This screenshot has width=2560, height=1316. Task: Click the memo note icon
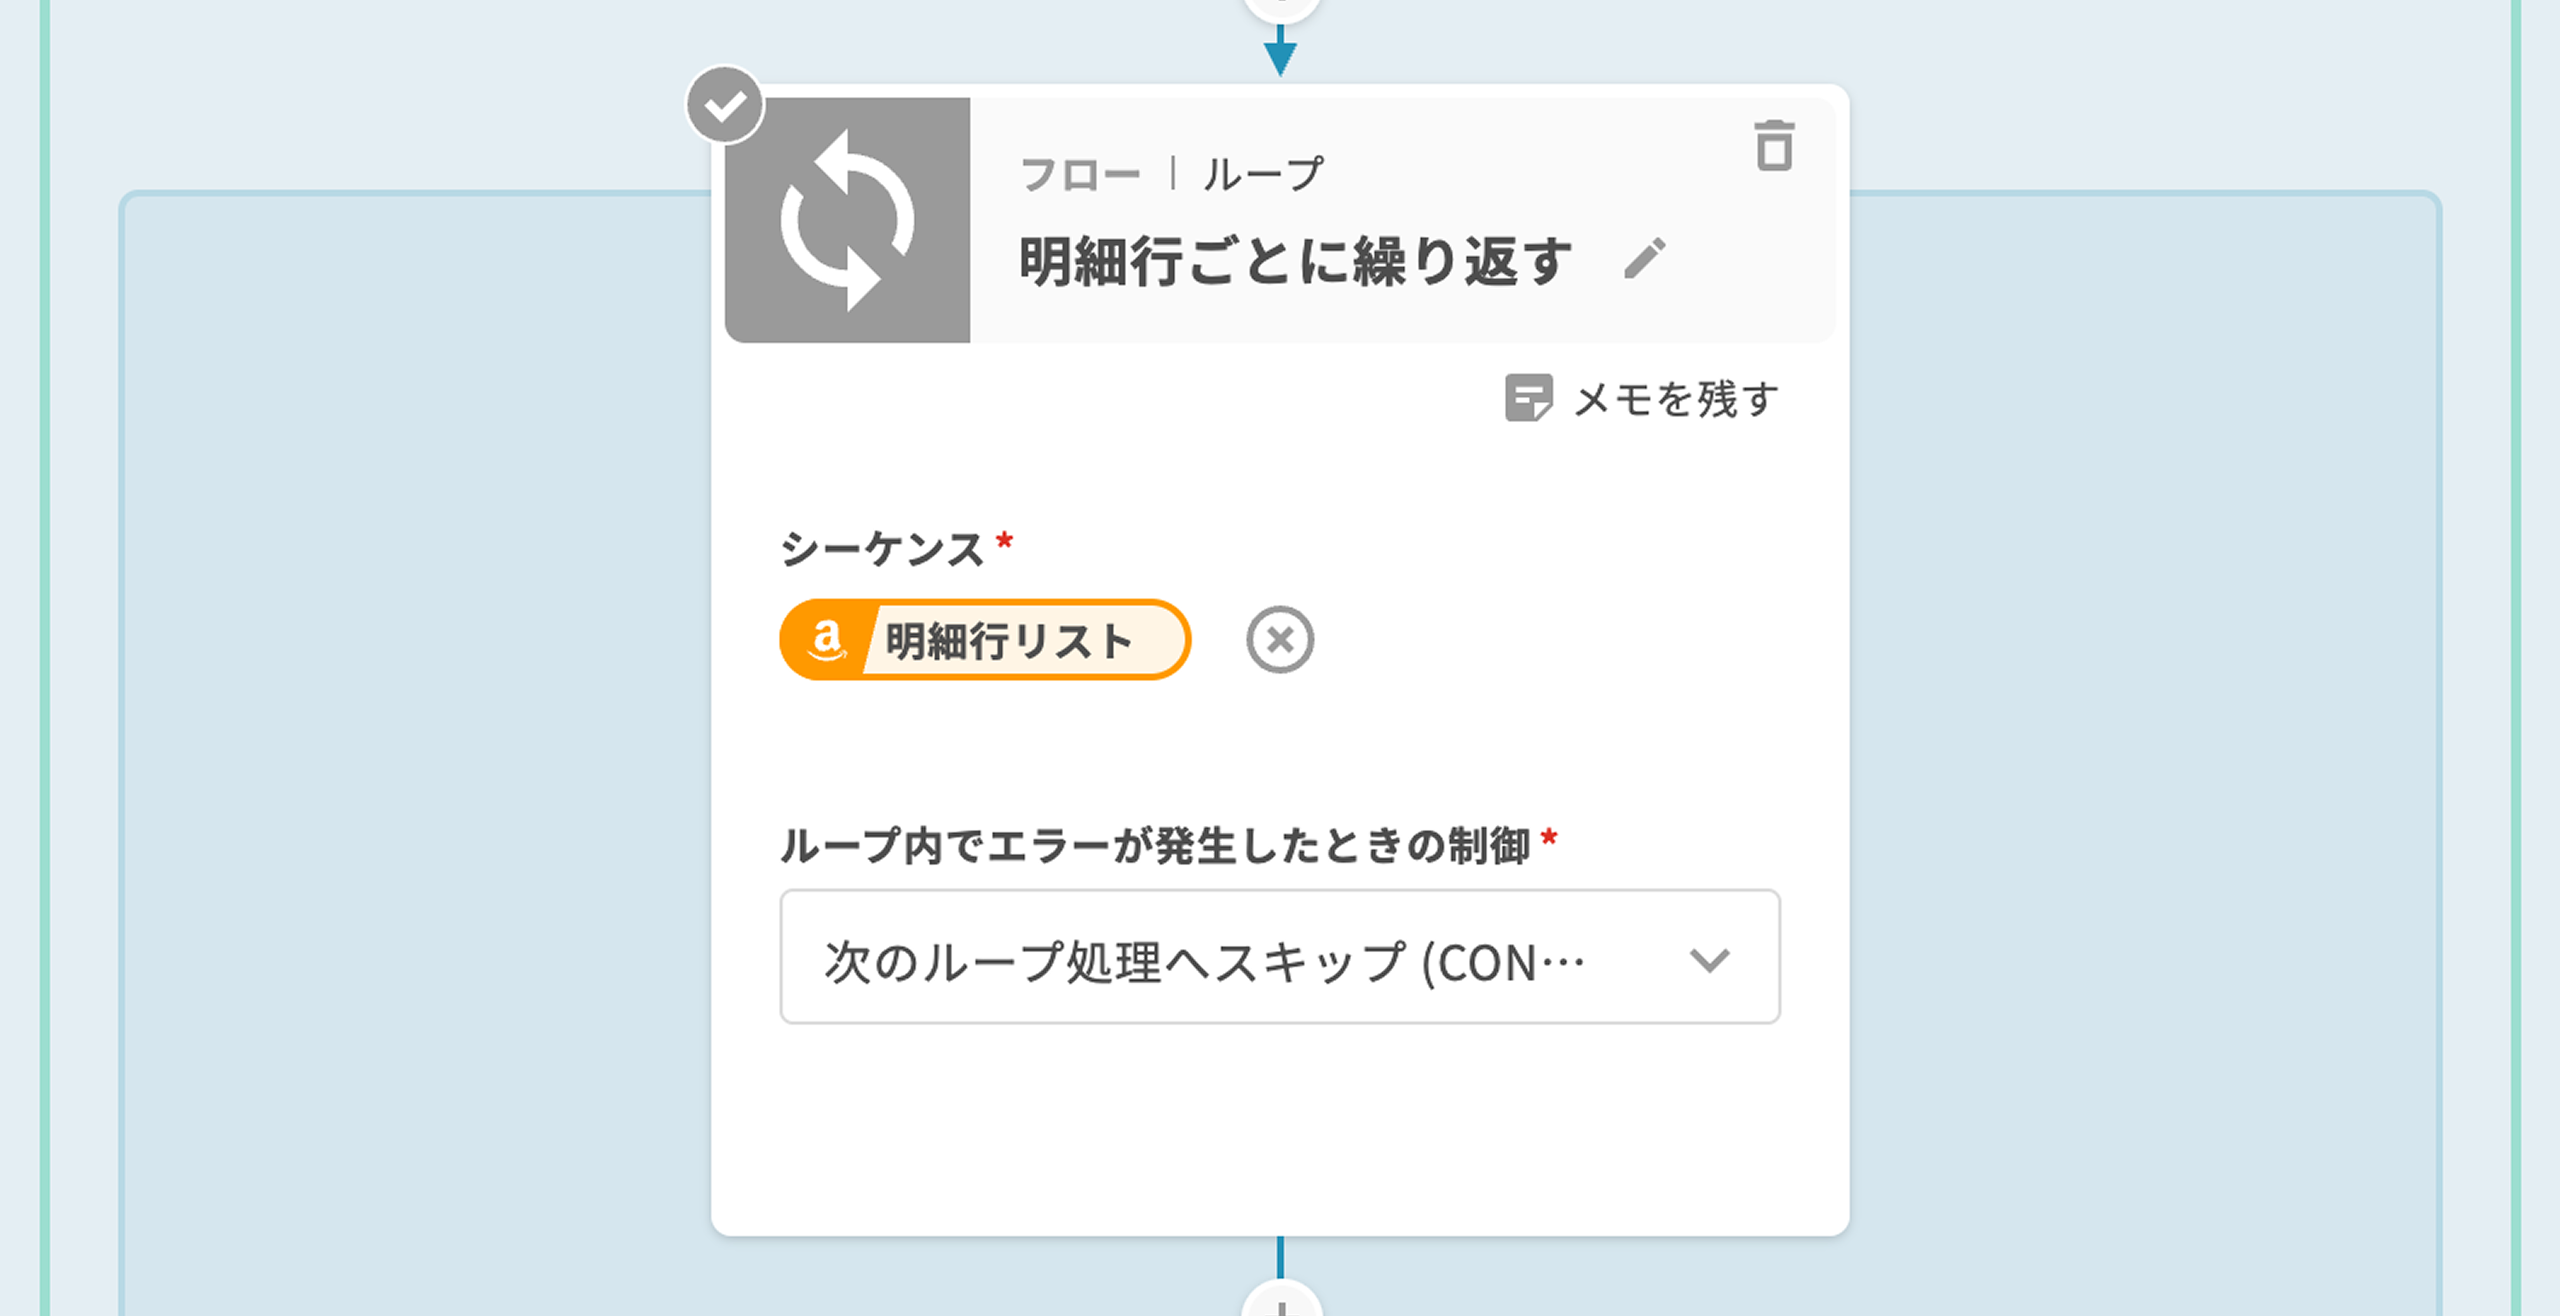click(1528, 398)
